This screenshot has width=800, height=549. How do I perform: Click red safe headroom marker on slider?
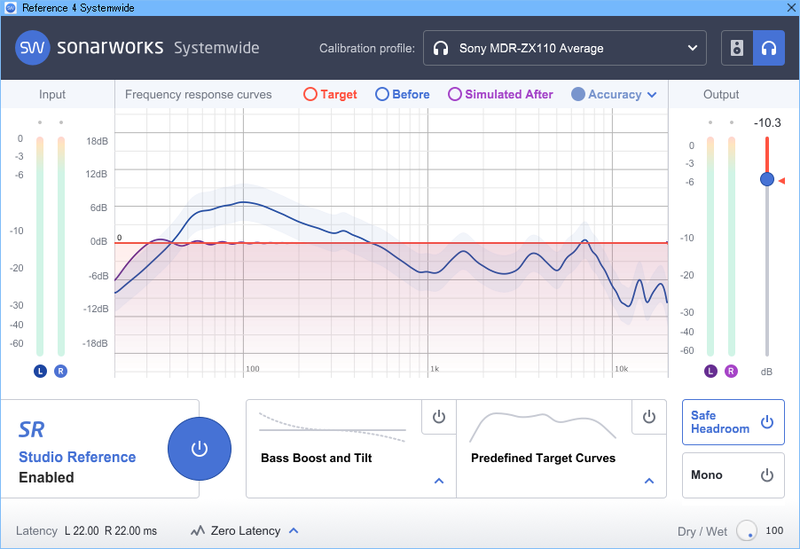(x=782, y=181)
